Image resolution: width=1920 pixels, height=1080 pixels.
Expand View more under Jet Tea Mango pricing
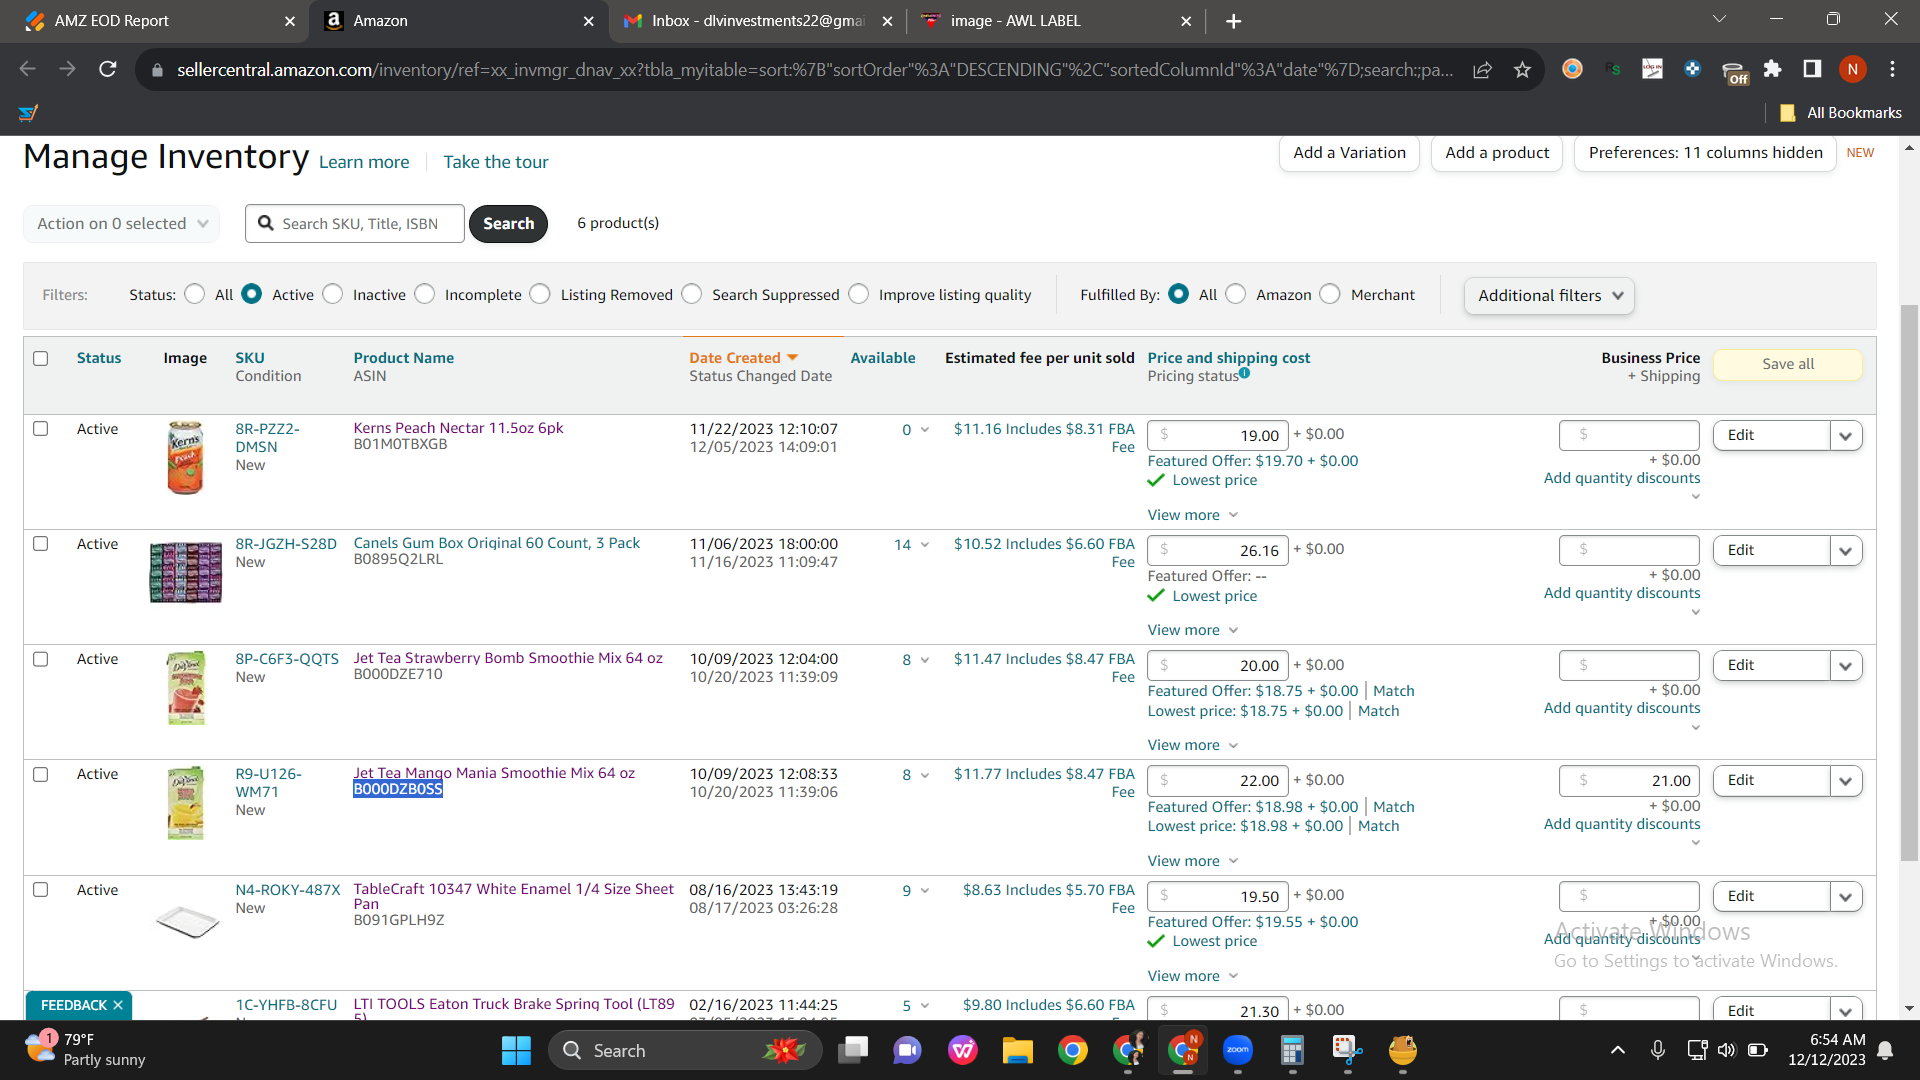coord(1193,861)
